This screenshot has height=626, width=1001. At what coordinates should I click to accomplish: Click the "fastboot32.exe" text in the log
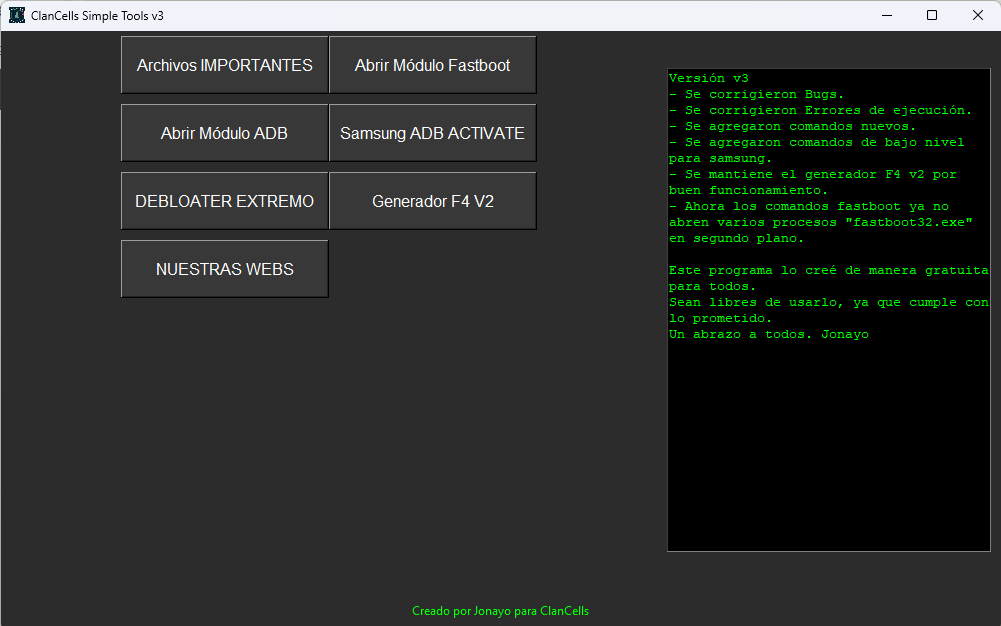pos(924,222)
